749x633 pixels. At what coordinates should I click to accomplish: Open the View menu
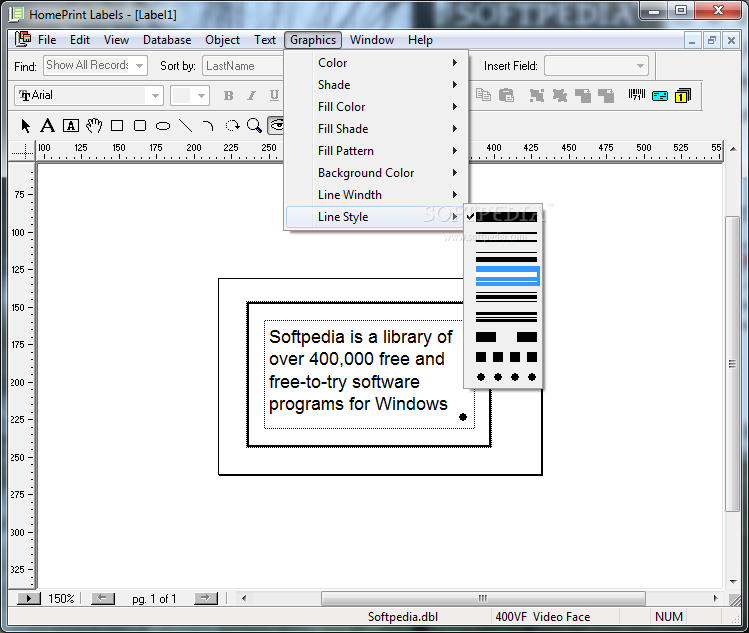click(x=117, y=40)
